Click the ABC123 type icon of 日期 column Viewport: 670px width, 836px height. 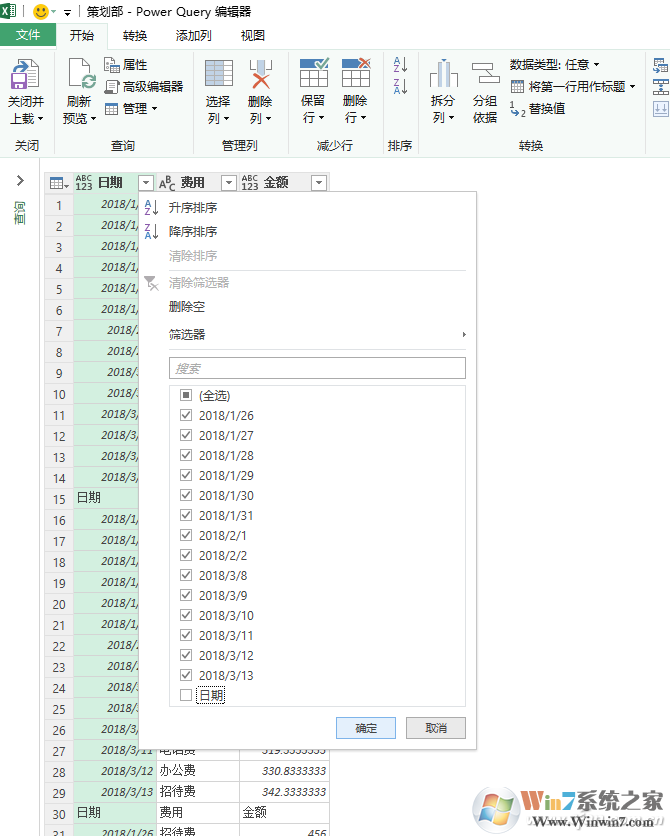point(84,183)
